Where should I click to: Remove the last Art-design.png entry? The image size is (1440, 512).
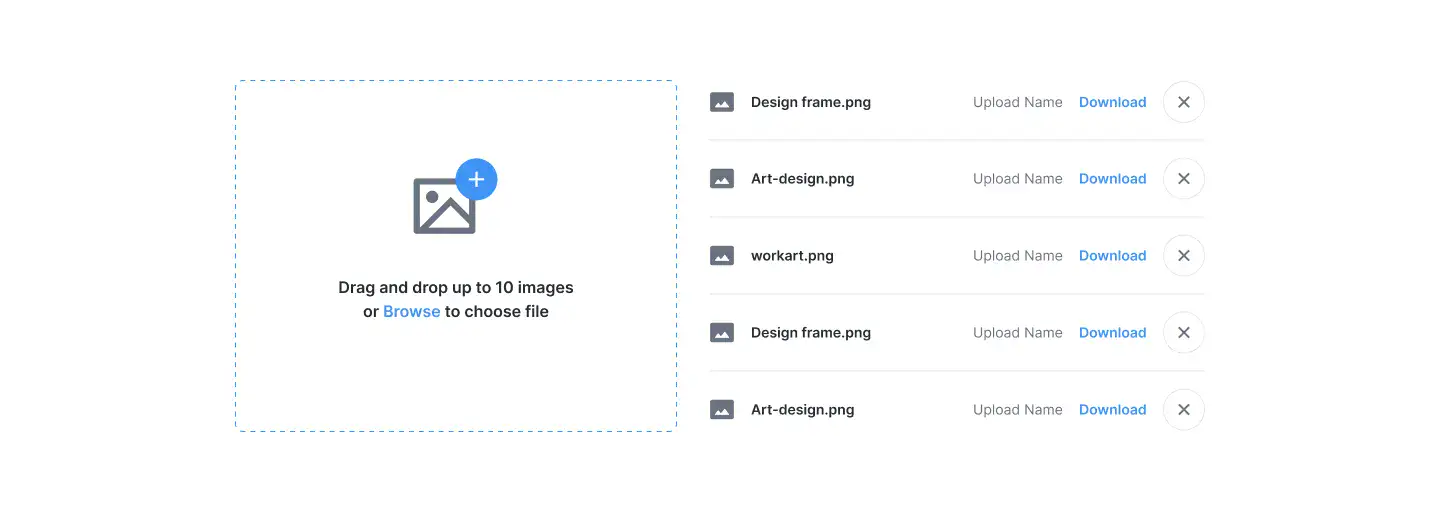(1184, 410)
